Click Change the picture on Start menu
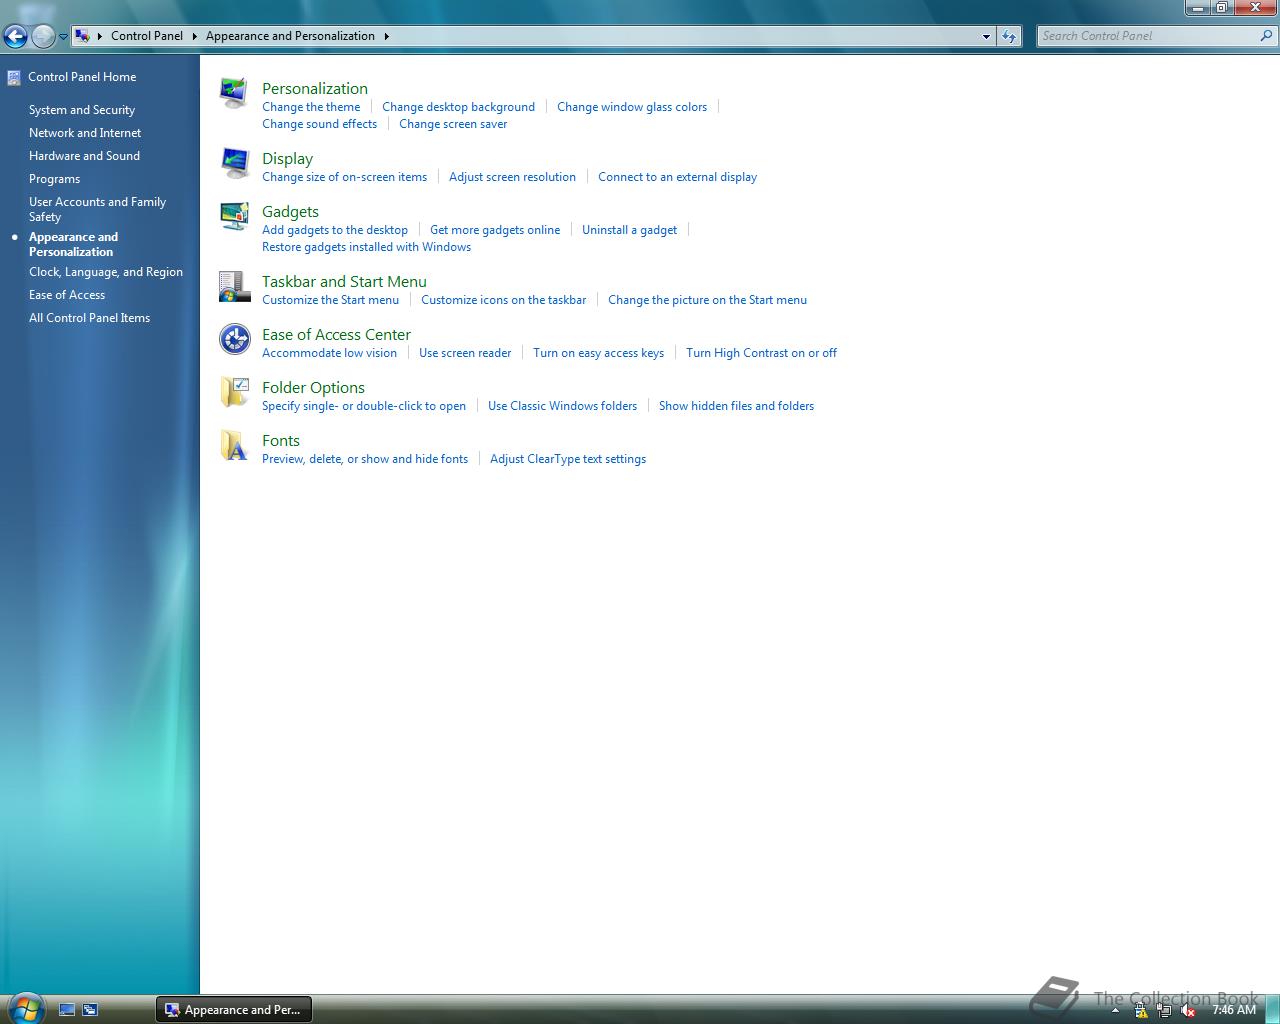 pyautogui.click(x=707, y=300)
